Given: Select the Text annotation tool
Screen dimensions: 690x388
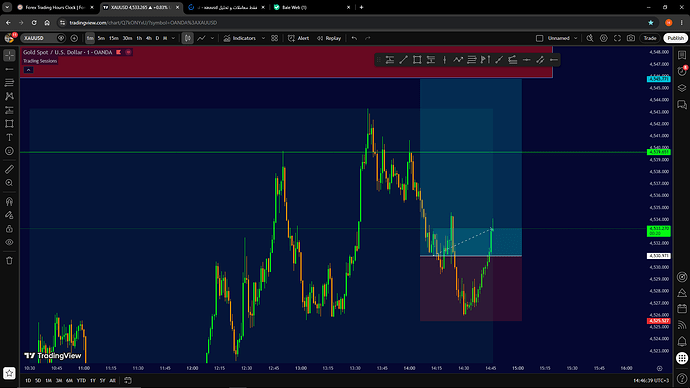Looking at the screenshot, I should pos(9,137).
